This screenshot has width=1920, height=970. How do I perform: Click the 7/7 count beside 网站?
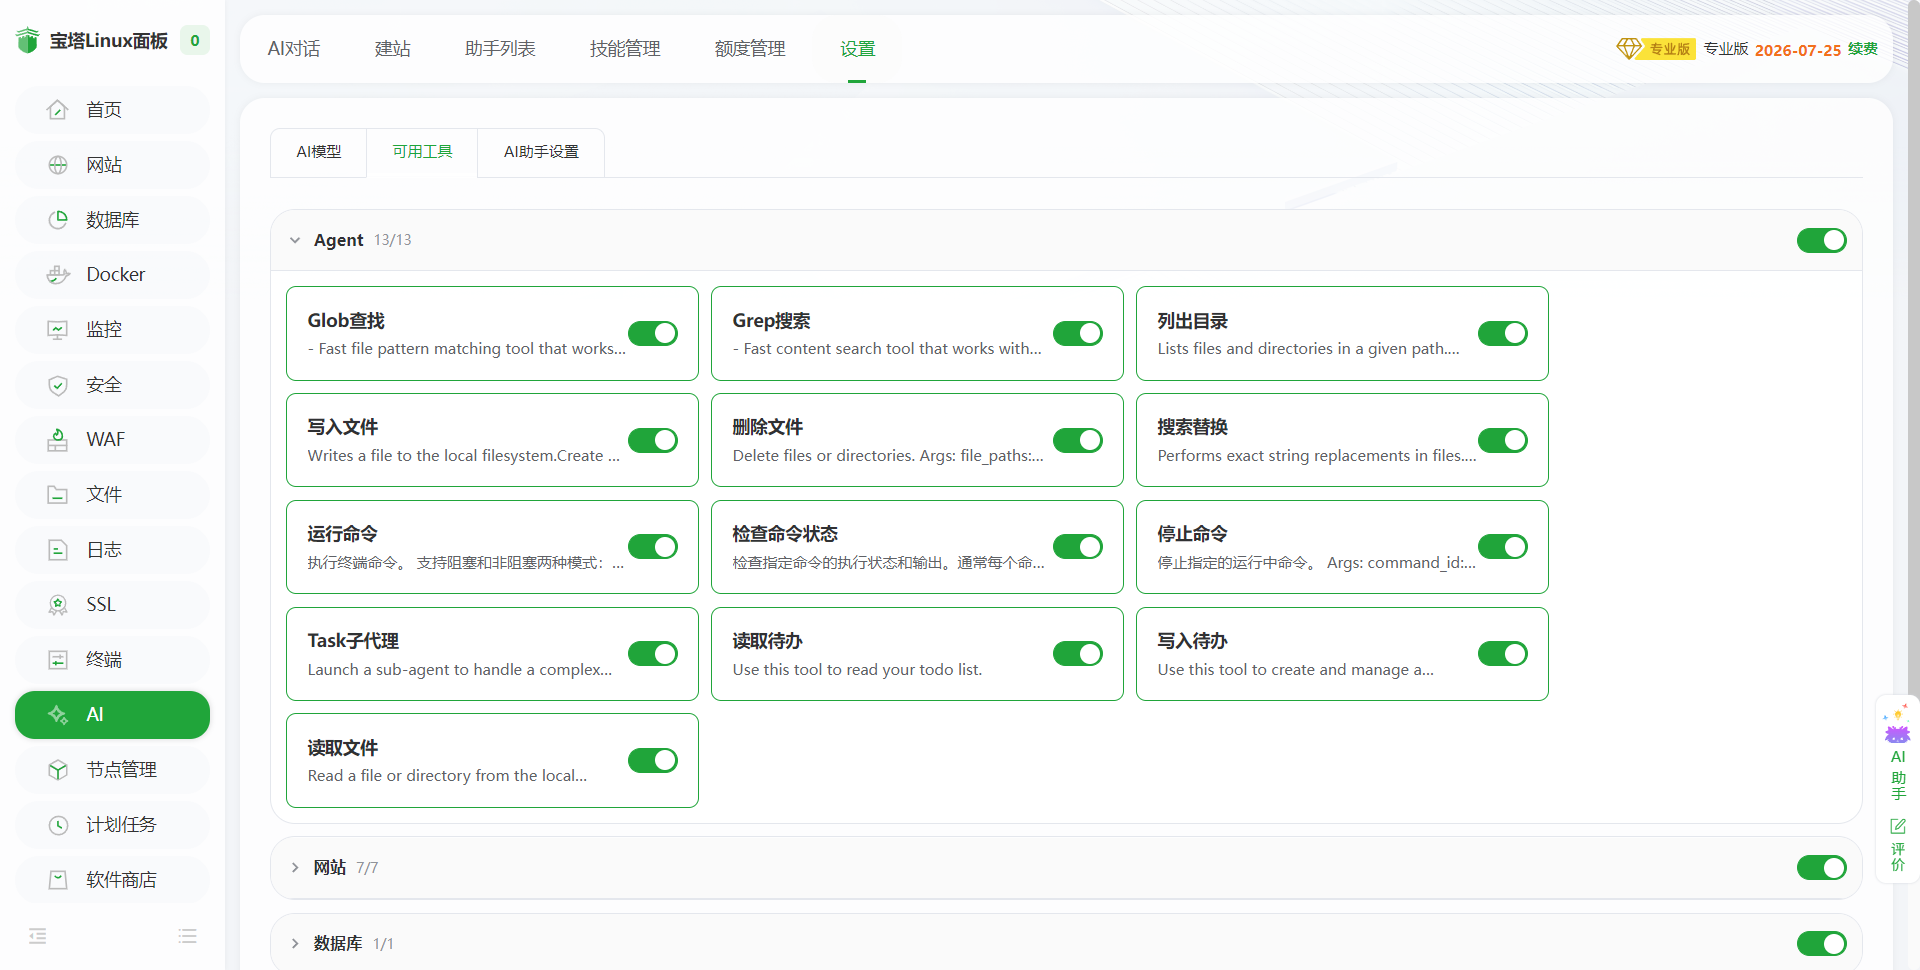[x=367, y=868]
